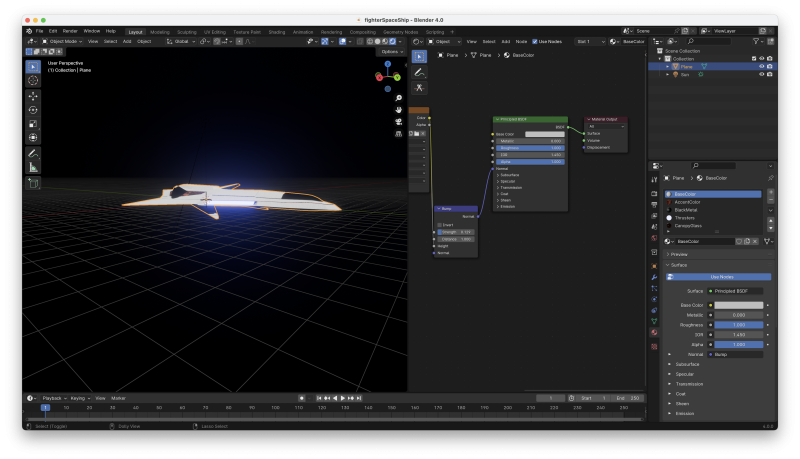Activate the Scale tool in the viewport toolbar
Image resolution: width=800 pixels, height=459 pixels.
point(33,123)
